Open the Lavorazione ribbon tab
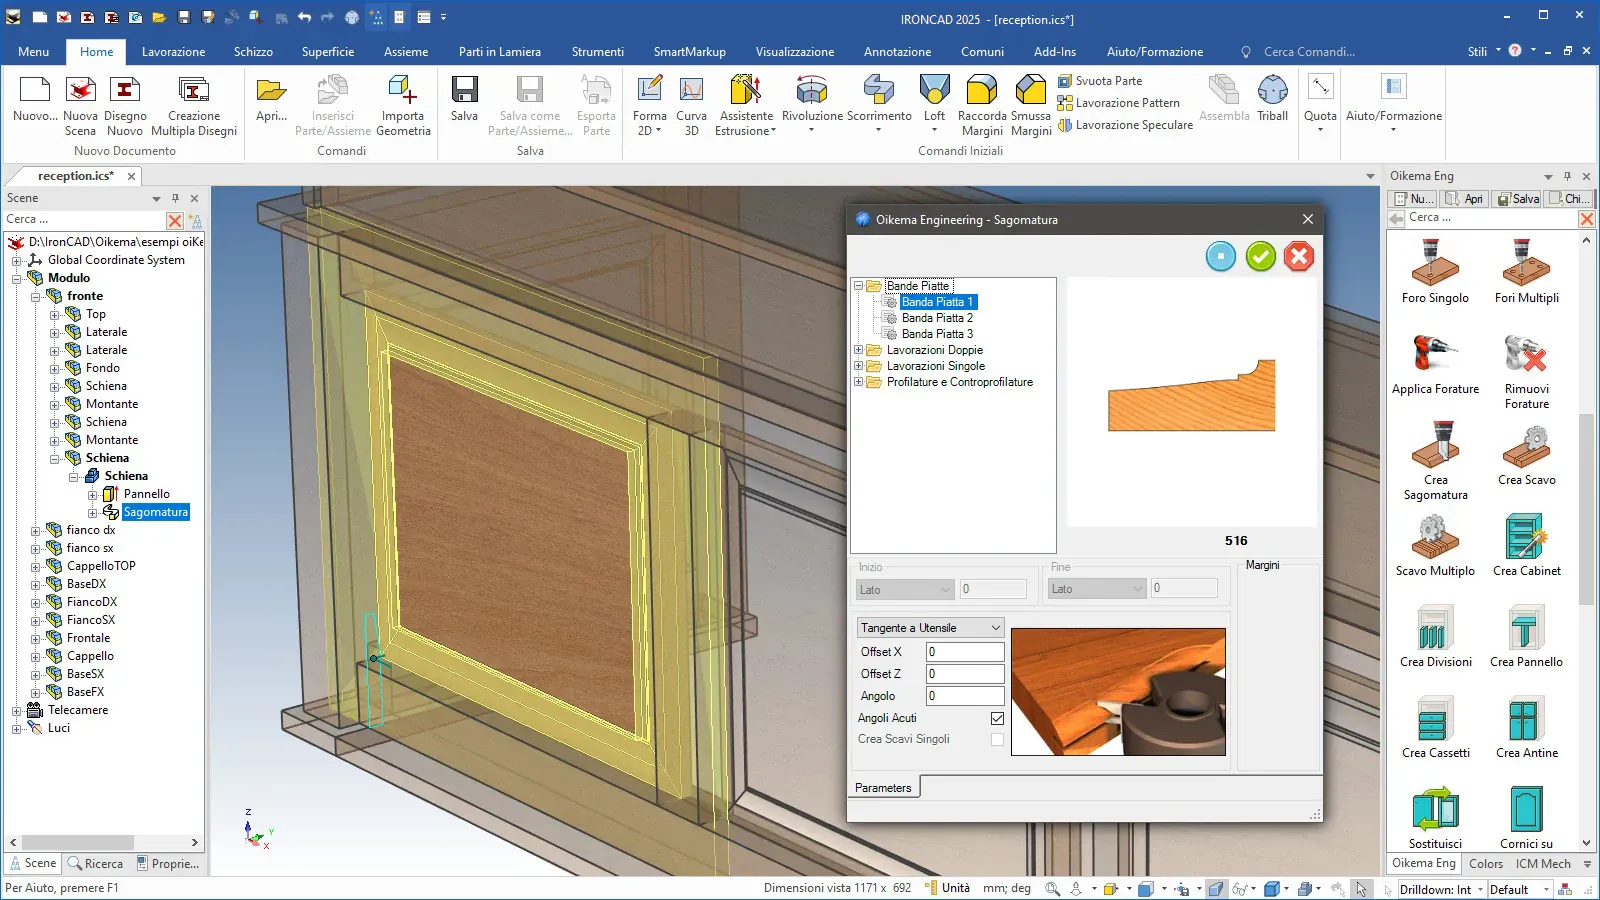This screenshot has height=900, width=1600. point(173,52)
